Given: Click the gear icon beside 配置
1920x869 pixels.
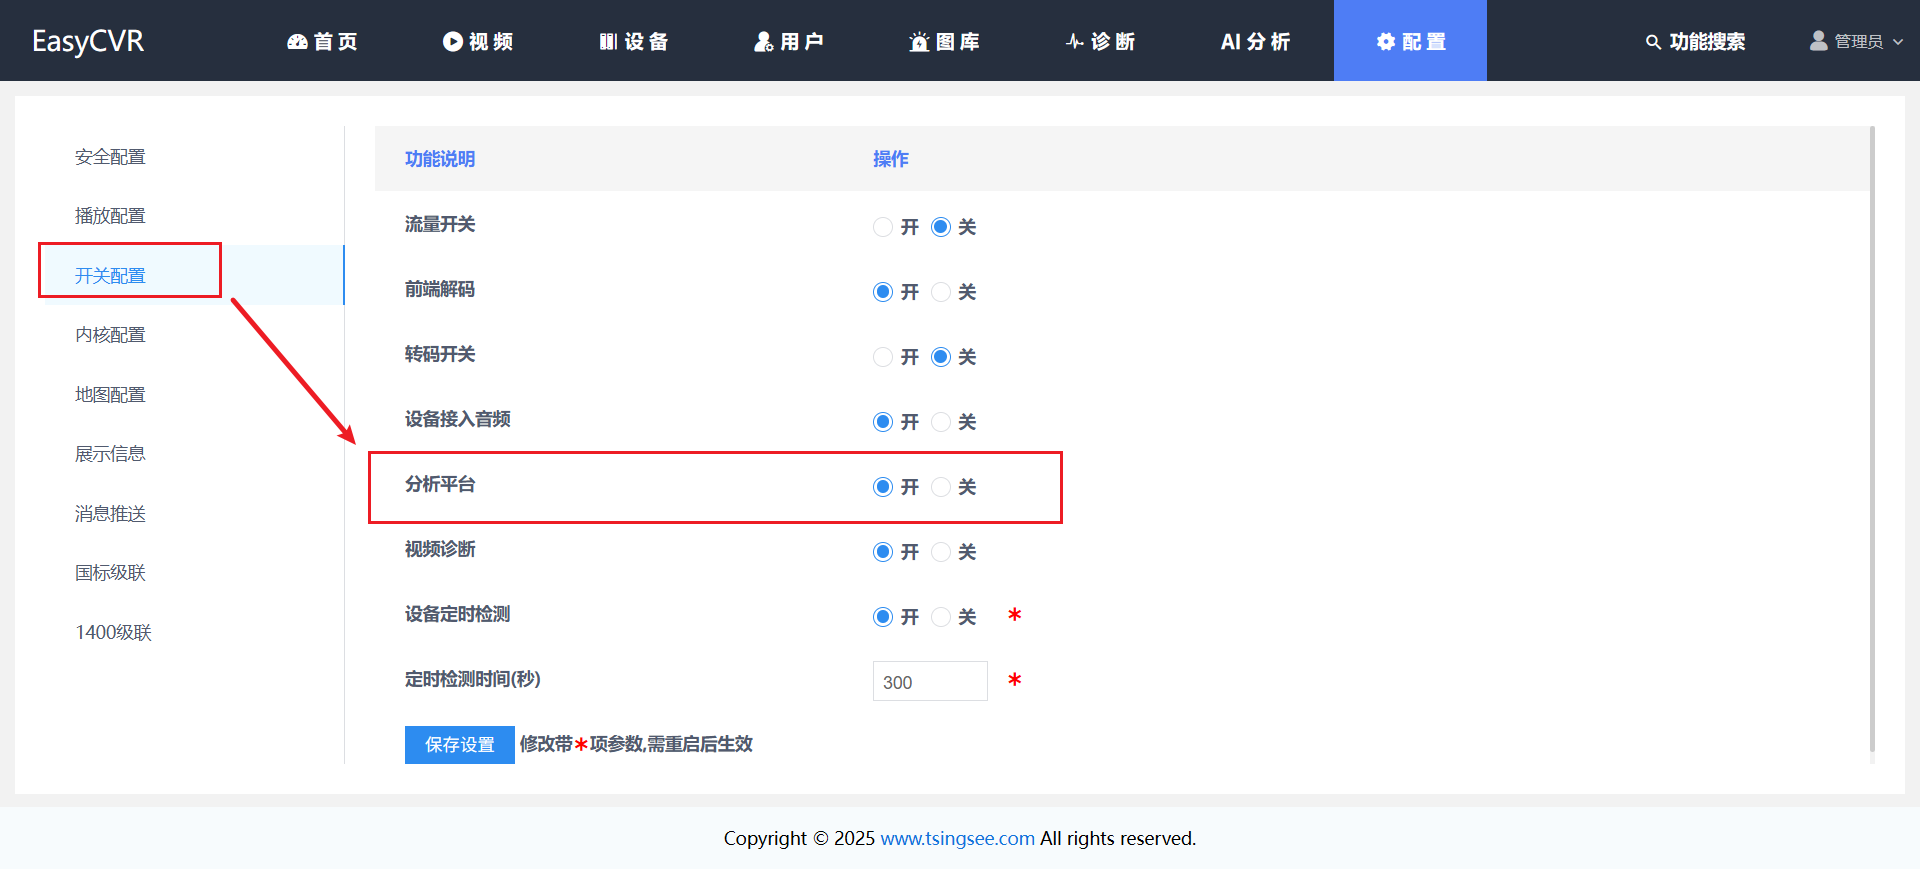Looking at the screenshot, I should 1386,41.
